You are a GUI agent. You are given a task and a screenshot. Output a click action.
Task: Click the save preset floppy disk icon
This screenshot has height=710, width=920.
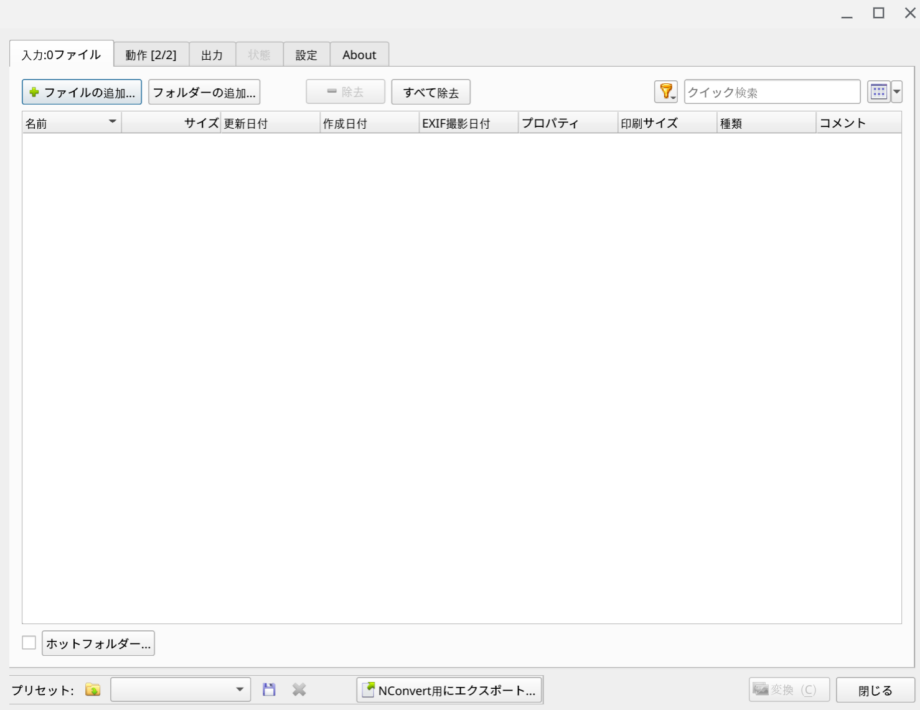[x=269, y=690]
